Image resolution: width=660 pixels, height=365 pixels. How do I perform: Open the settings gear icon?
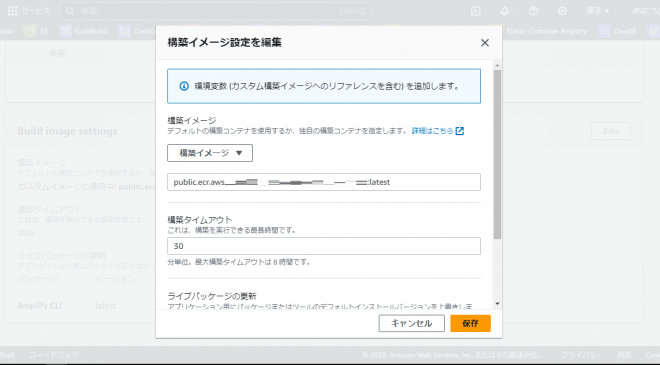click(x=562, y=11)
